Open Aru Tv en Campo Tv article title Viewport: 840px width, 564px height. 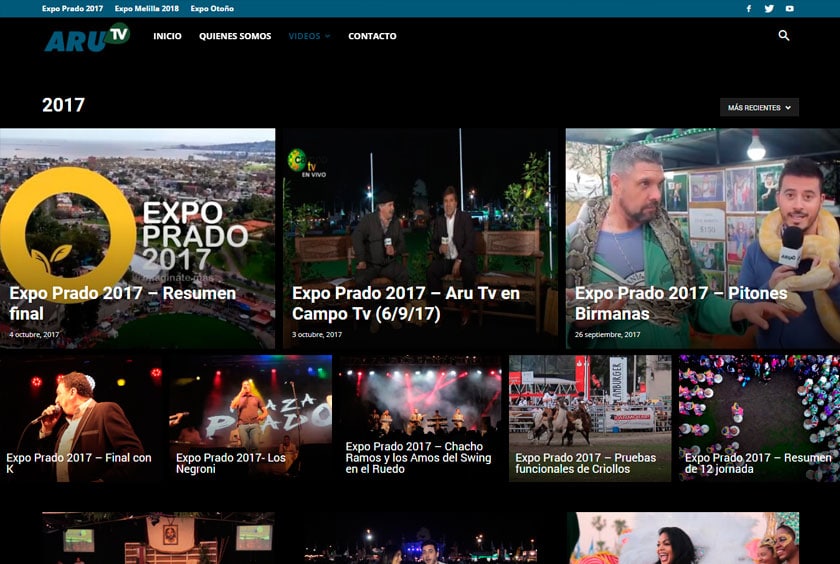tap(406, 303)
